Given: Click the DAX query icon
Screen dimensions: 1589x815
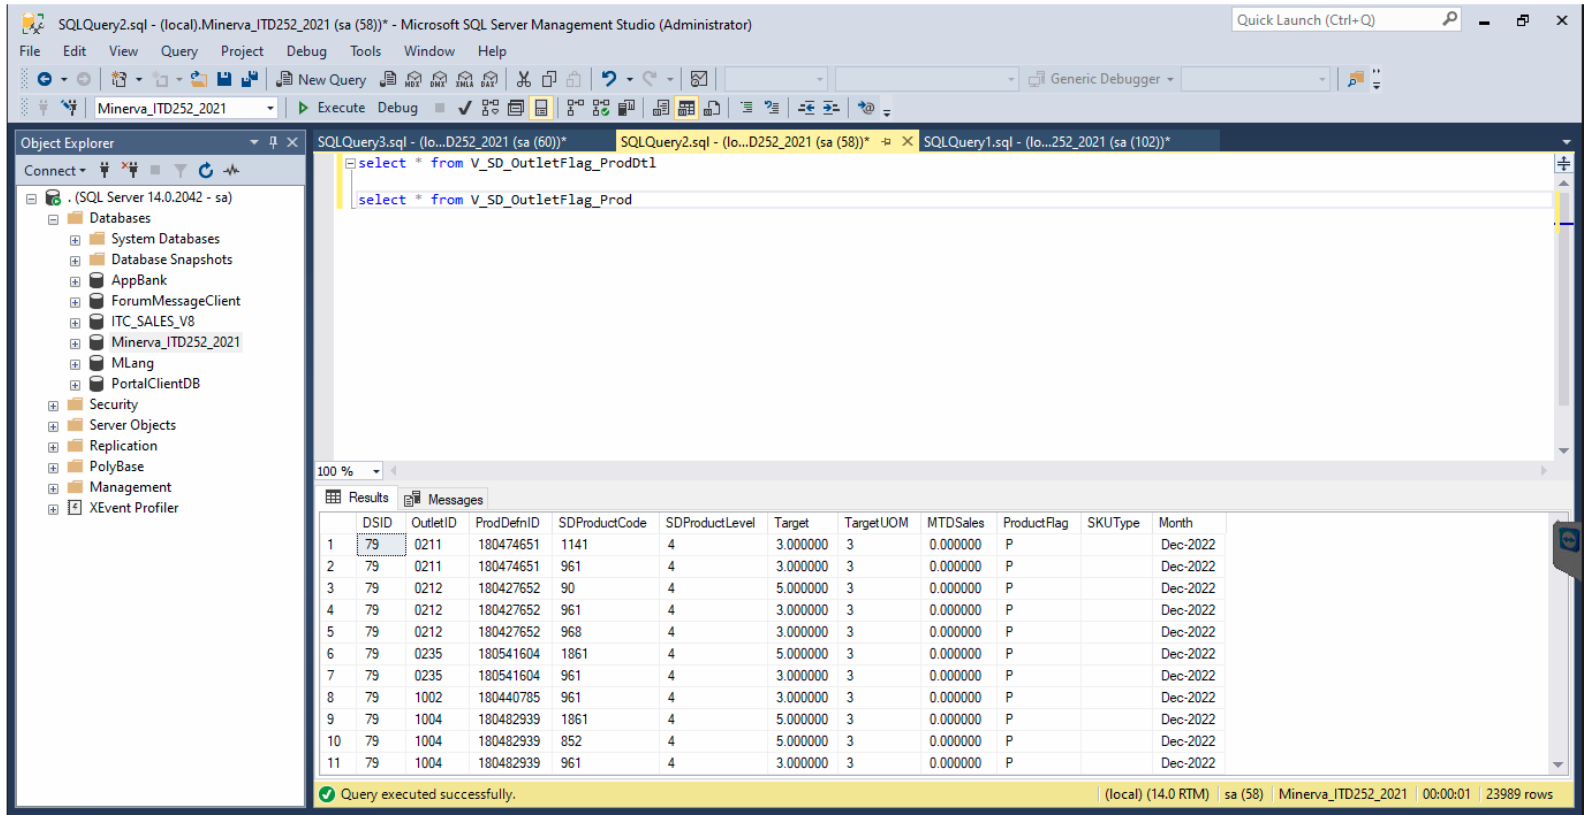Looking at the screenshot, I should 490,79.
